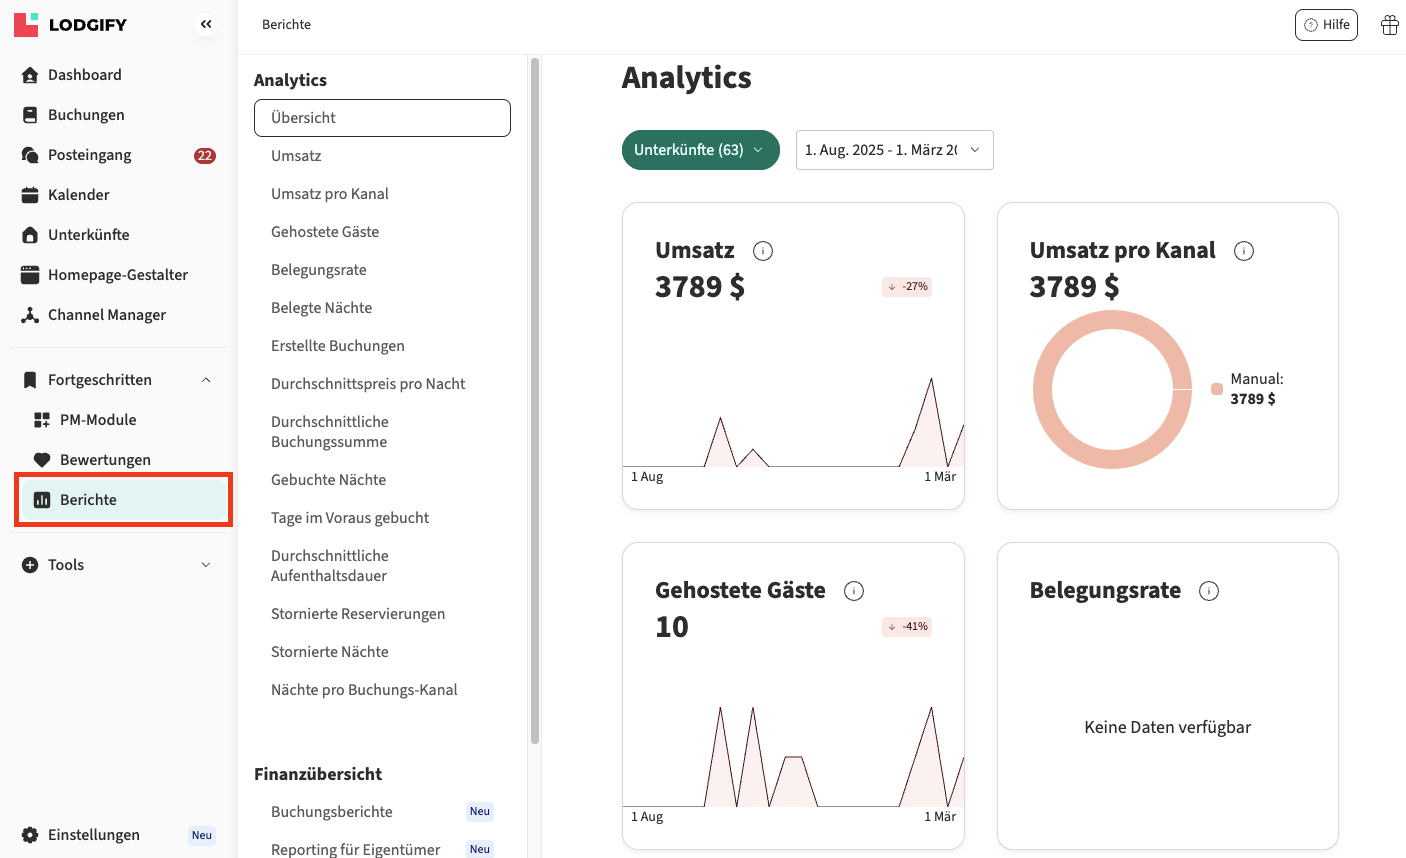Open Channel Manager network icon
This screenshot has width=1406, height=858.
30,315
